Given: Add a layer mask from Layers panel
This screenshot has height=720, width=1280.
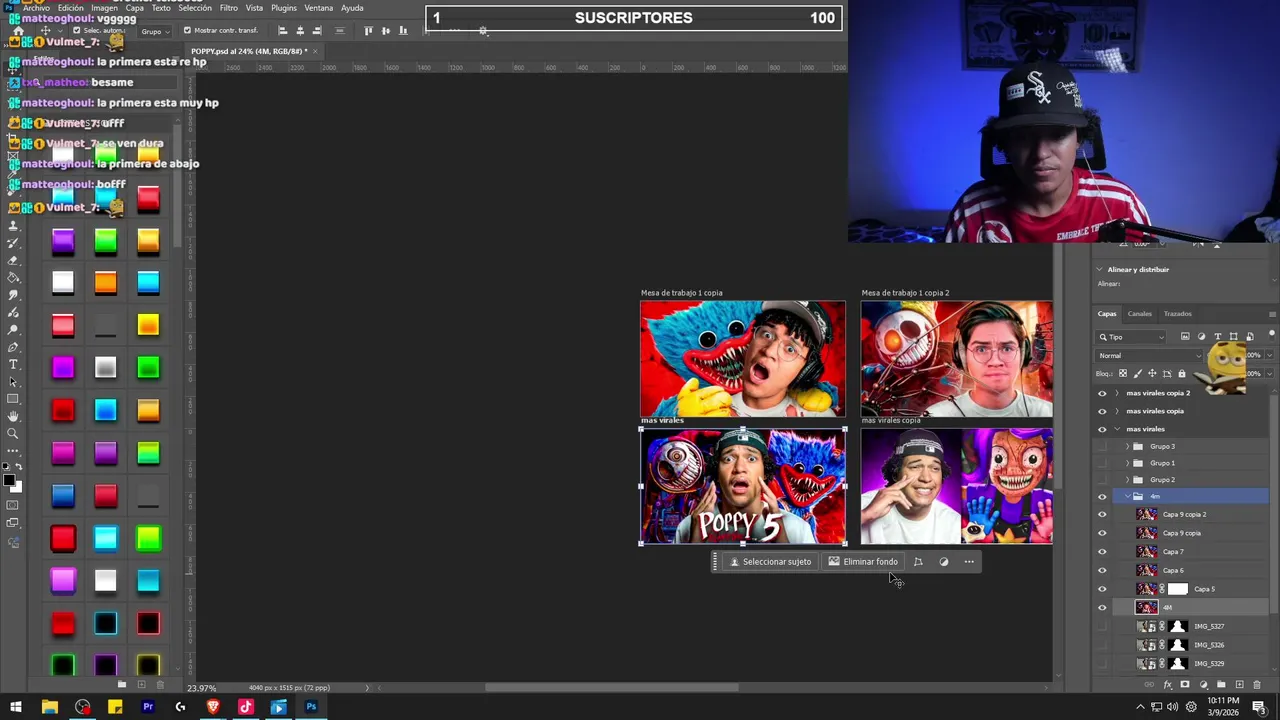Looking at the screenshot, I should (1185, 685).
